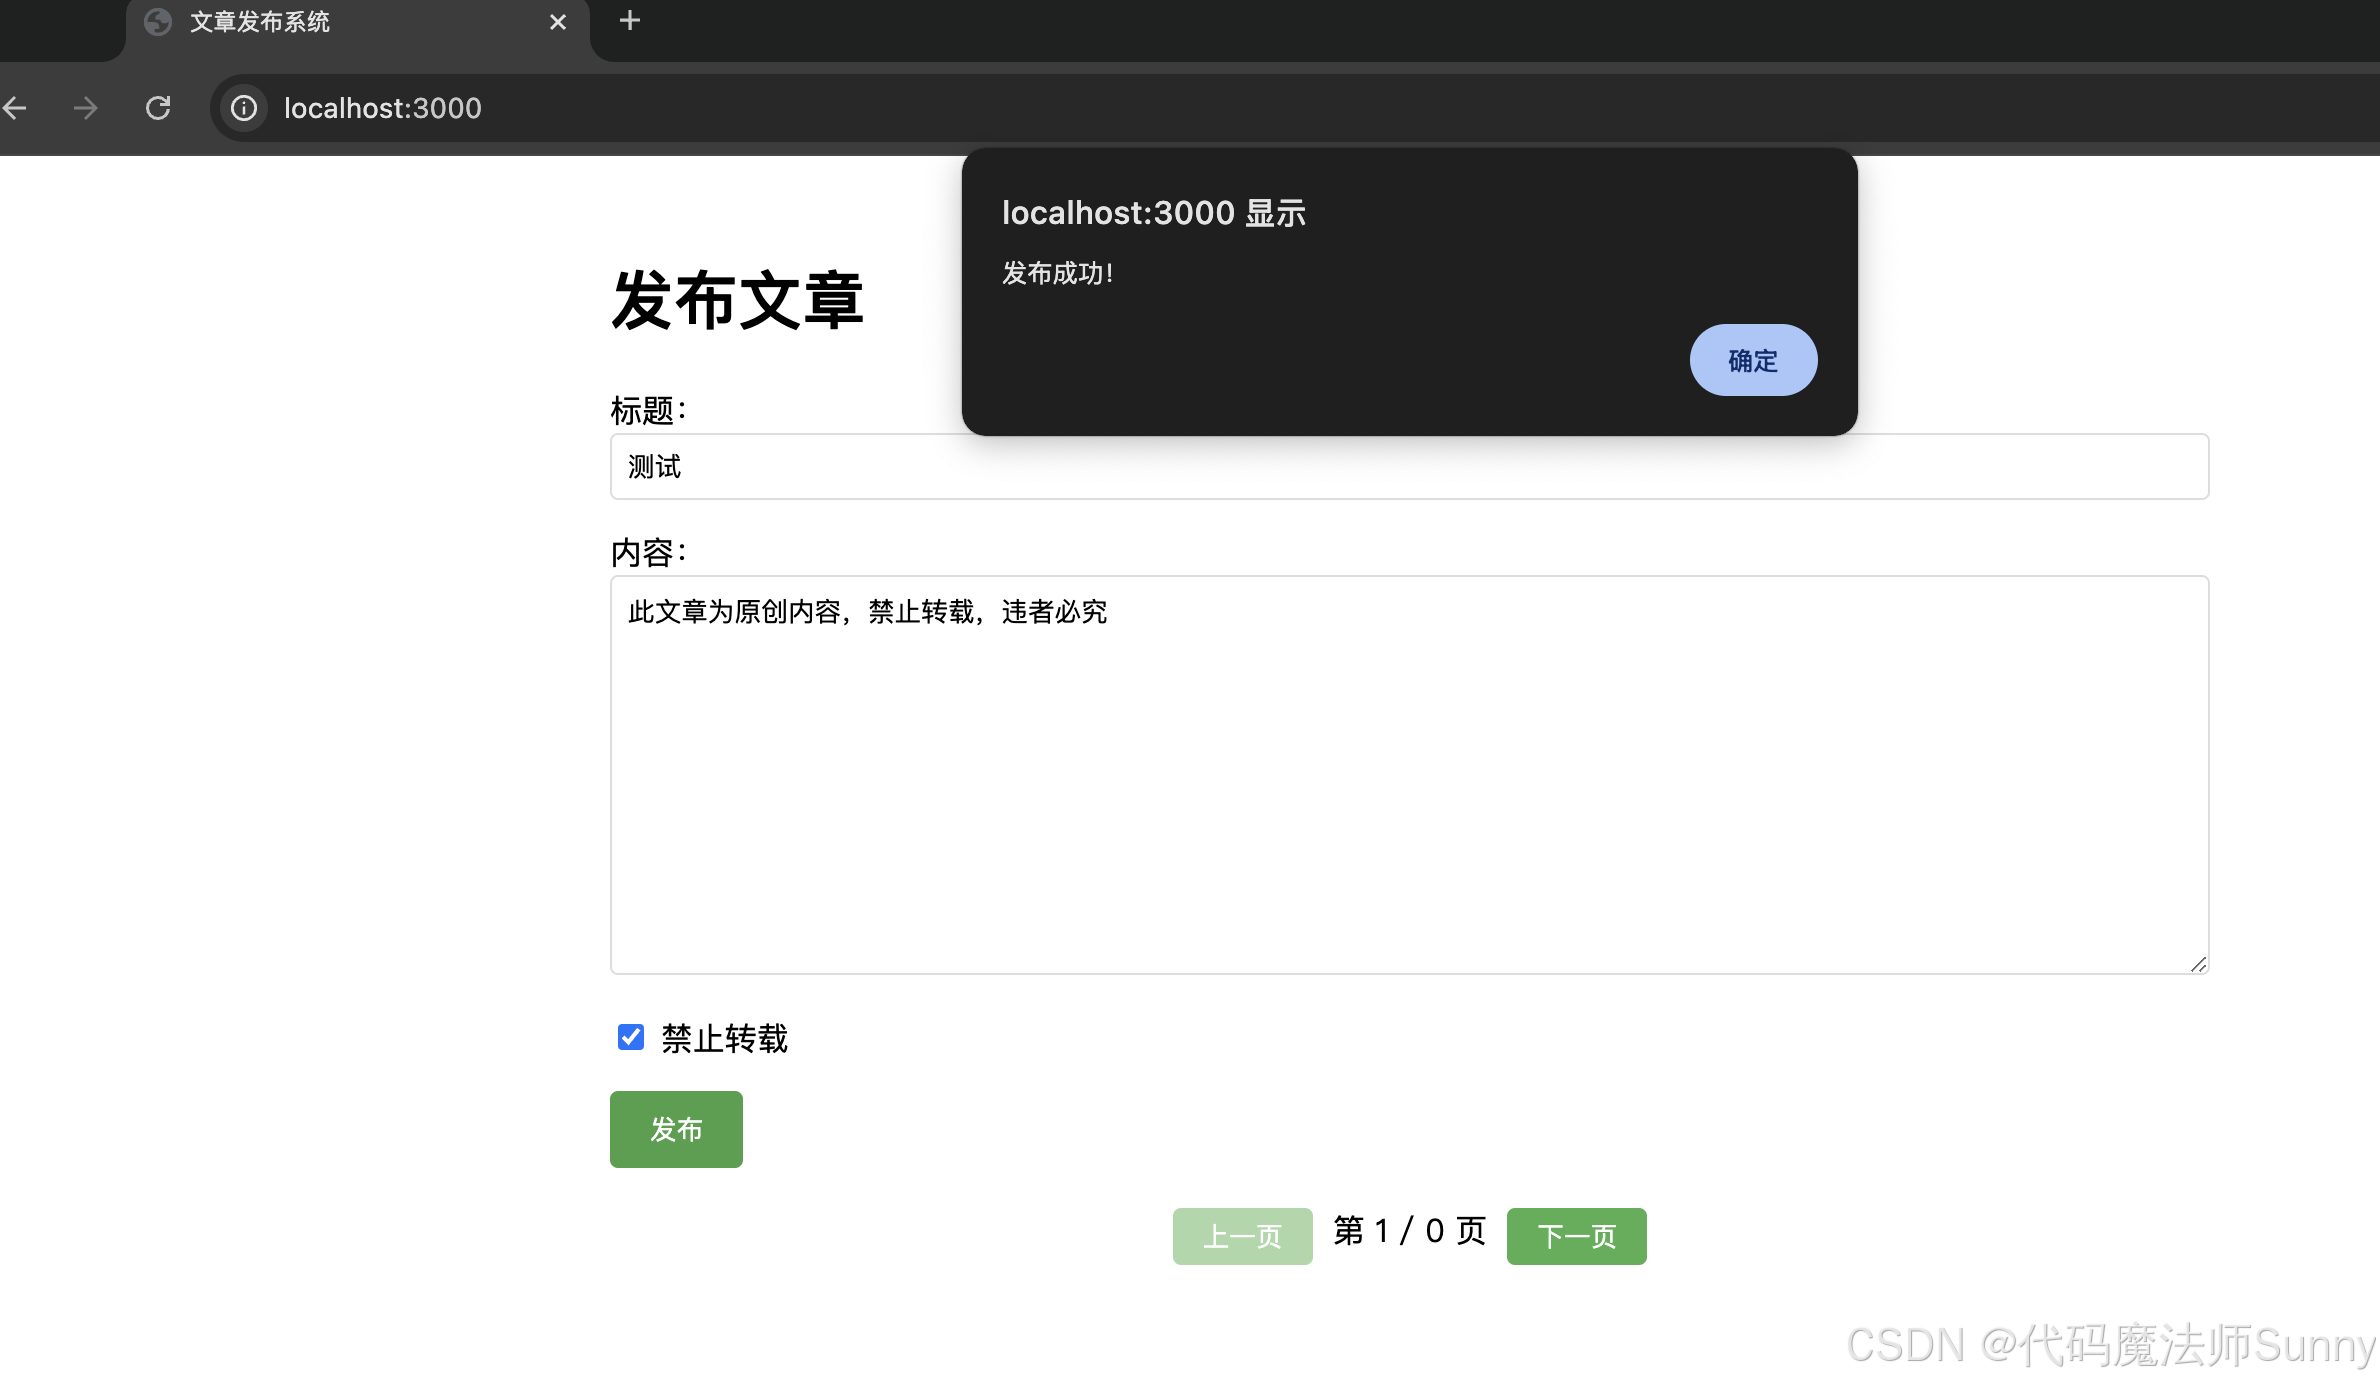
Task: Click the page reload icon
Action: pos(158,107)
